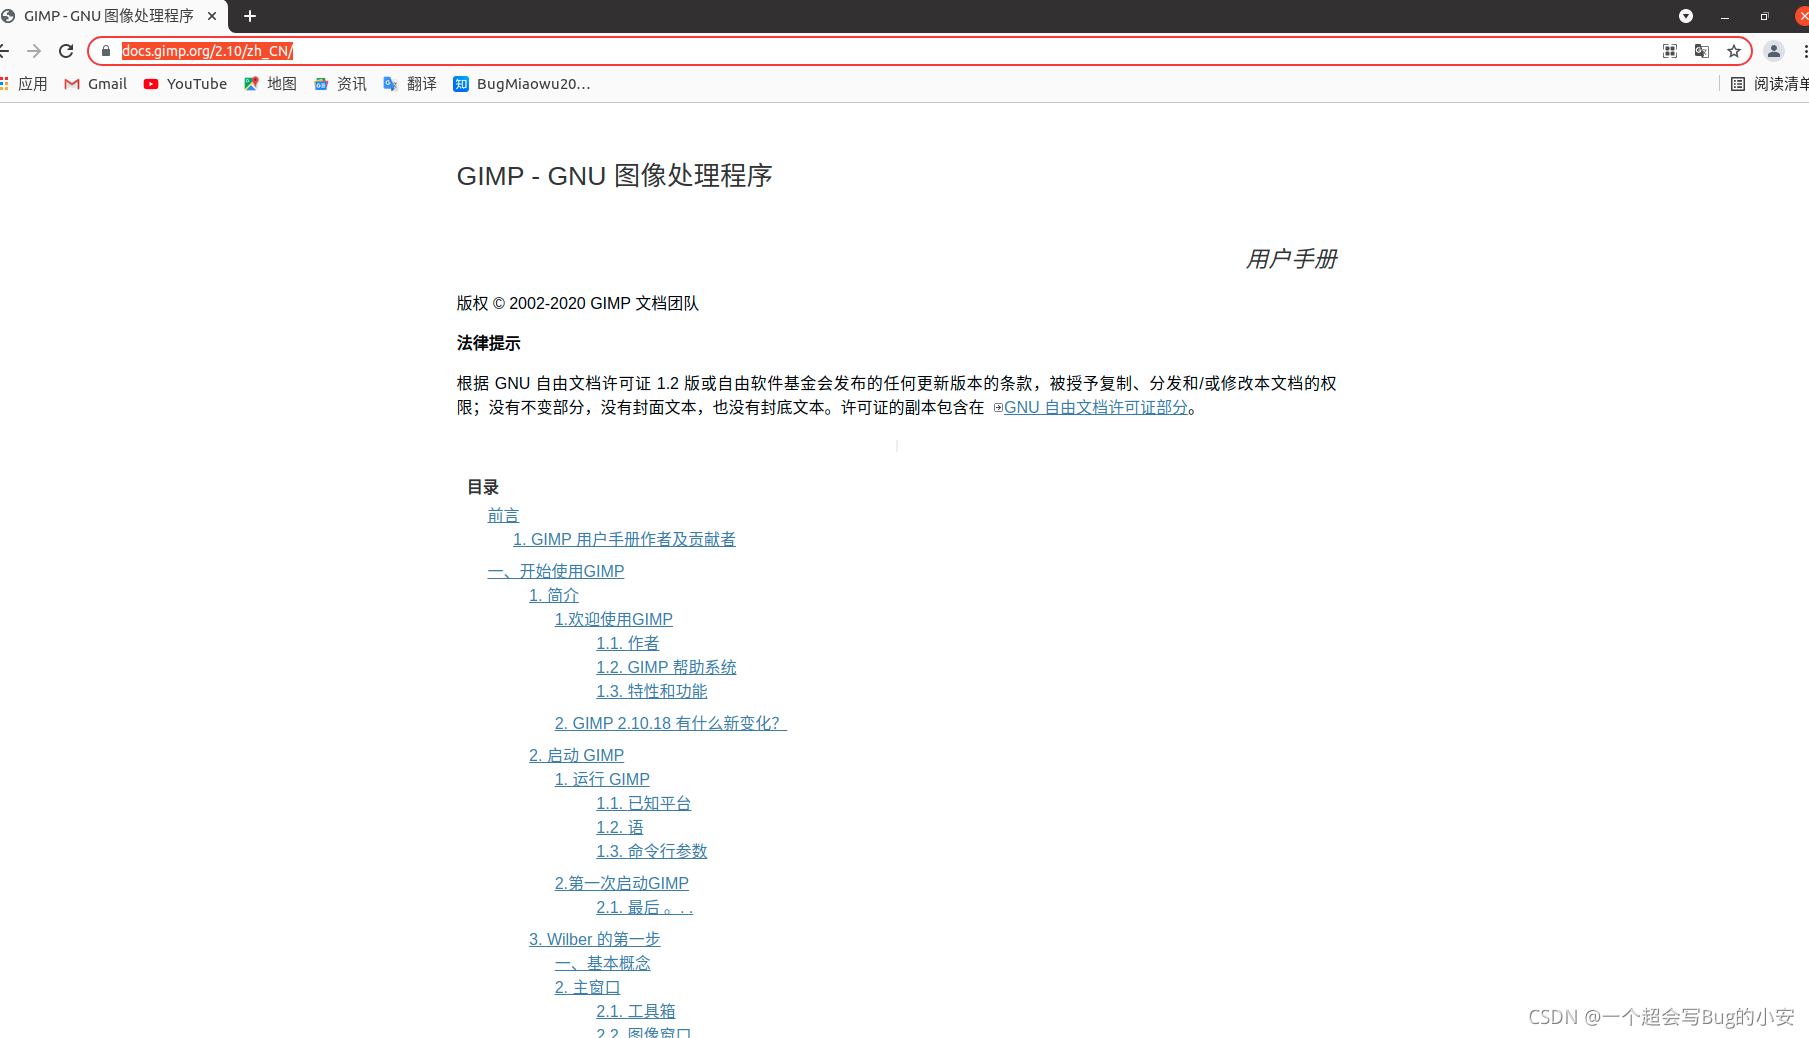Open the 前言 contents link
The height and width of the screenshot is (1038, 1809).
tap(503, 516)
